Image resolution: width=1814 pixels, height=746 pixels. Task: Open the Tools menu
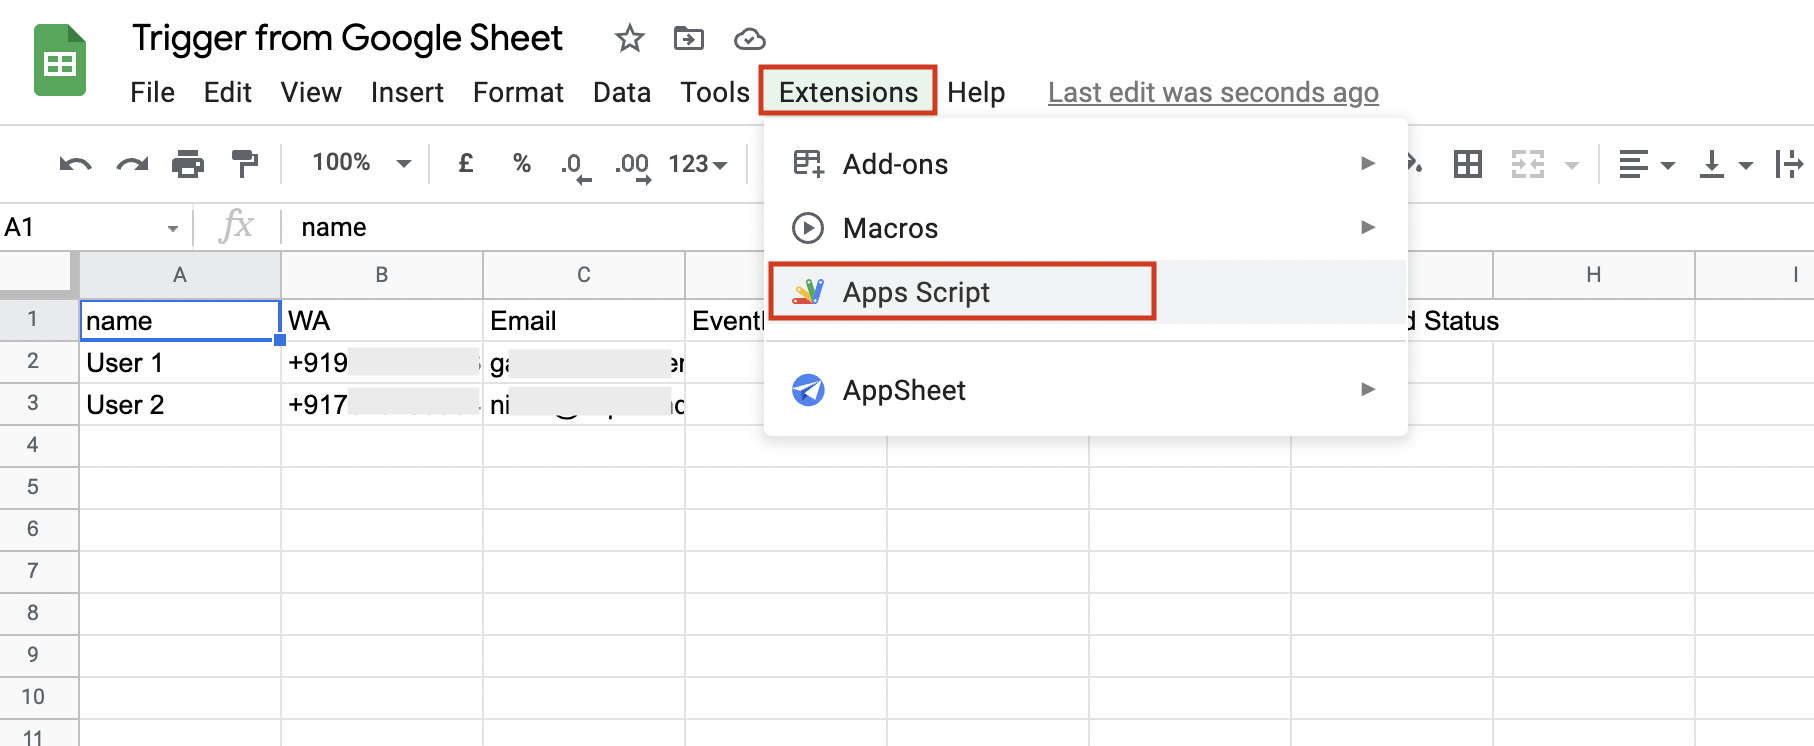[714, 92]
